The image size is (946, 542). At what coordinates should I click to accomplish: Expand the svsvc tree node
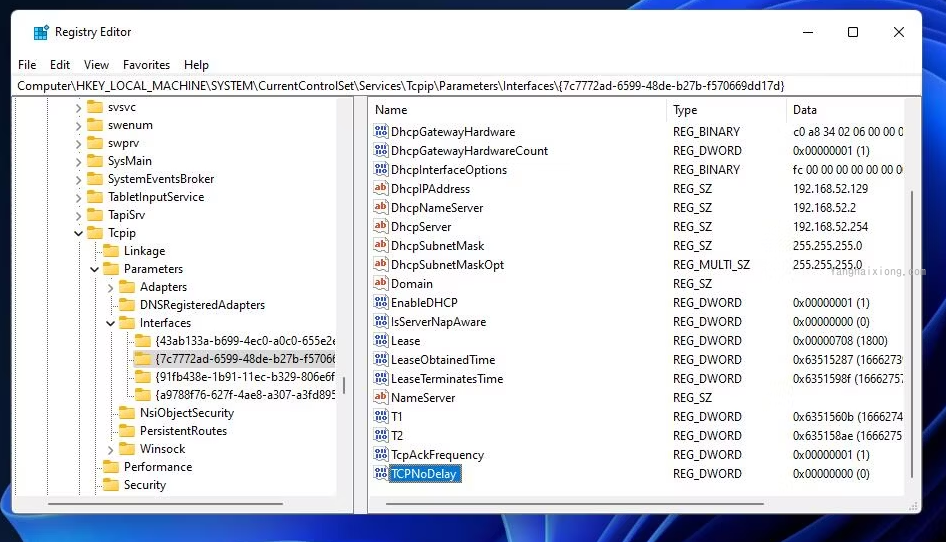(x=78, y=108)
